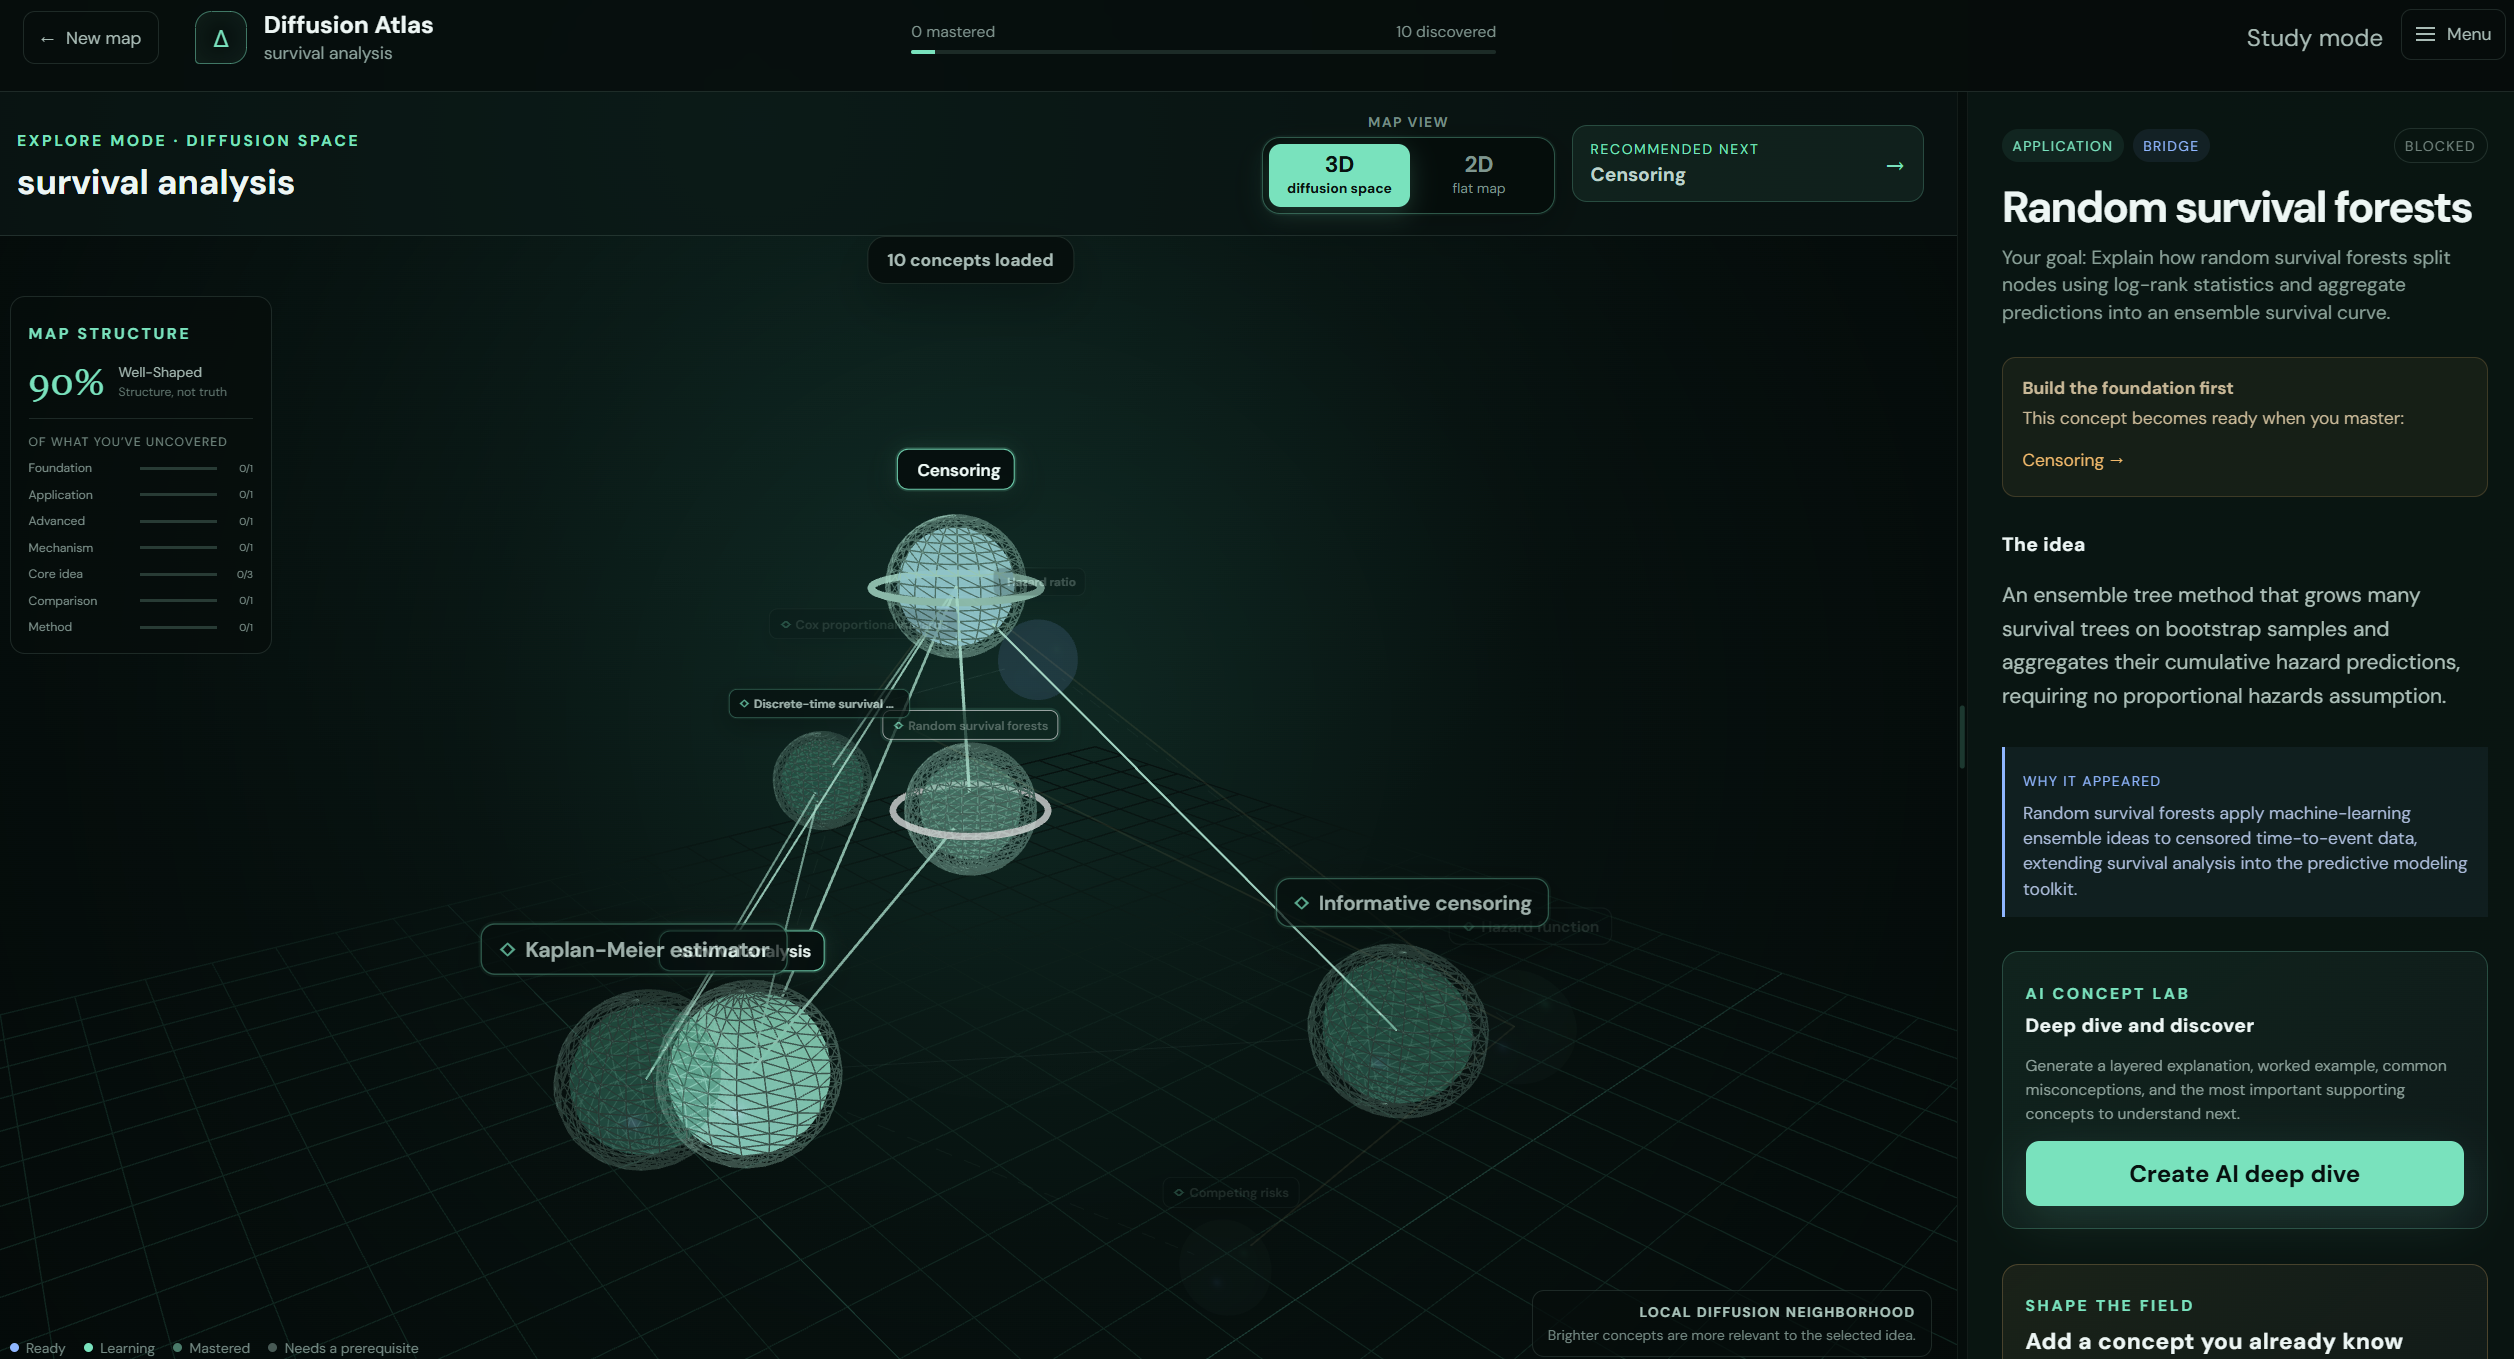The image size is (2514, 1359).
Task: Click the BLOCKED status badge
Action: pyautogui.click(x=2439, y=146)
